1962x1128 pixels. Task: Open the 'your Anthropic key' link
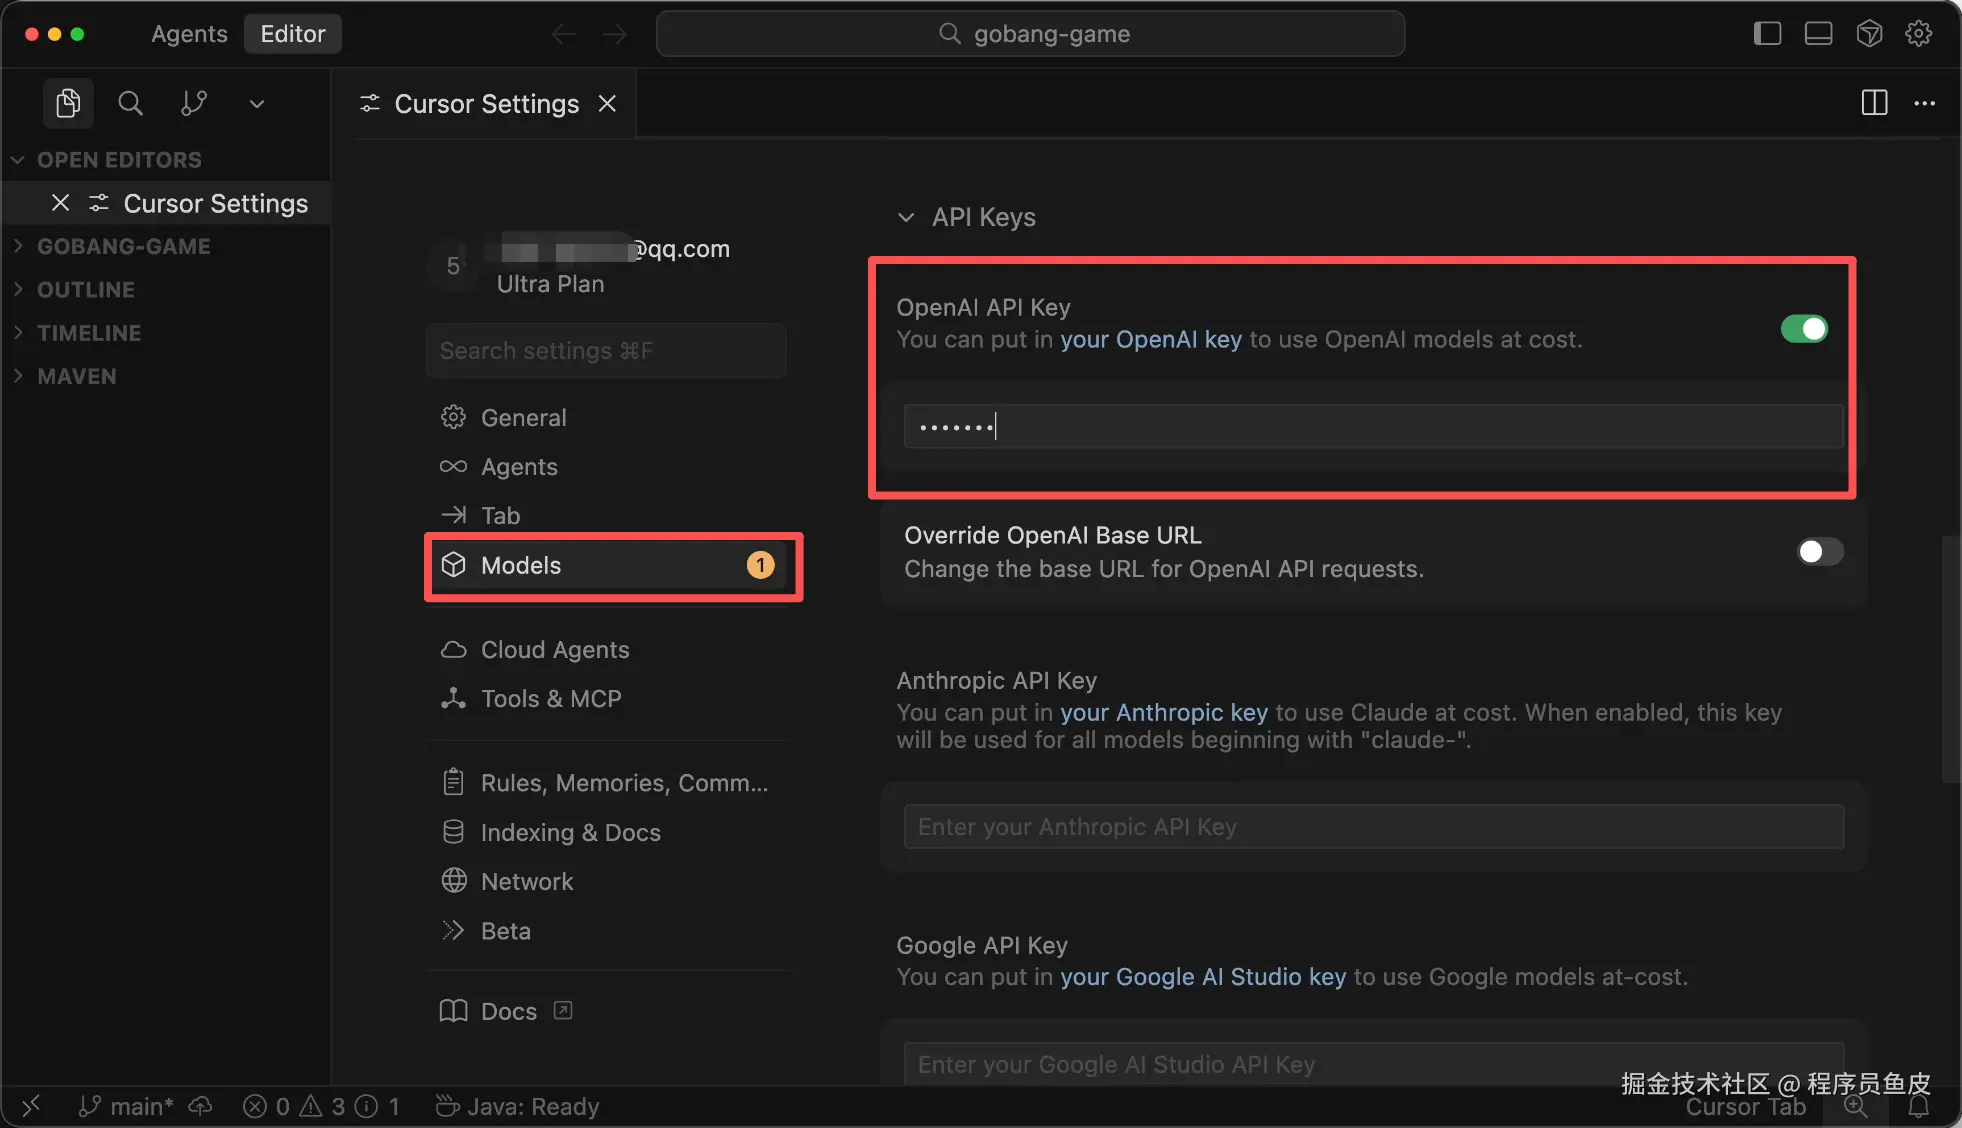1163,712
